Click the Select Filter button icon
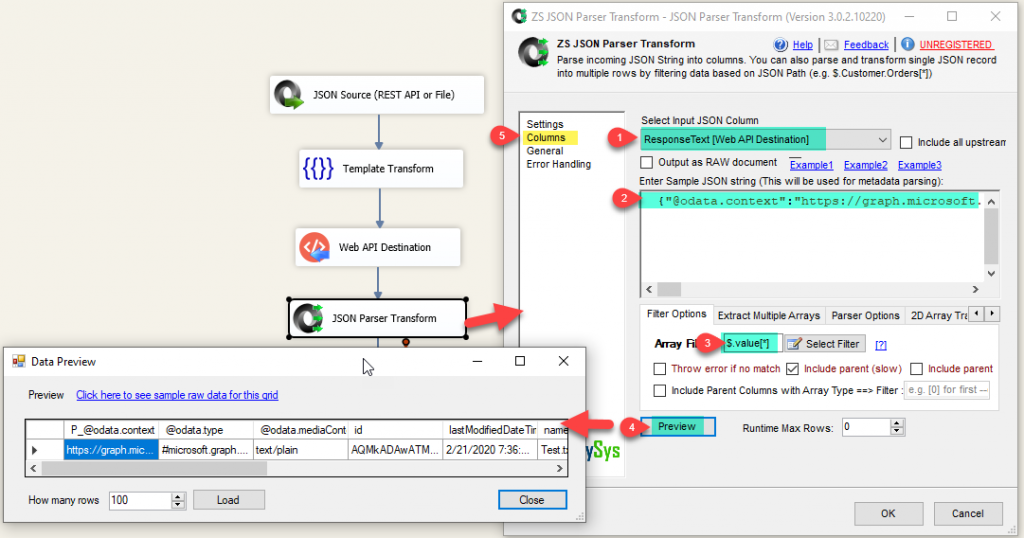Screen dimensions: 1024x538 pyautogui.click(x=795, y=344)
